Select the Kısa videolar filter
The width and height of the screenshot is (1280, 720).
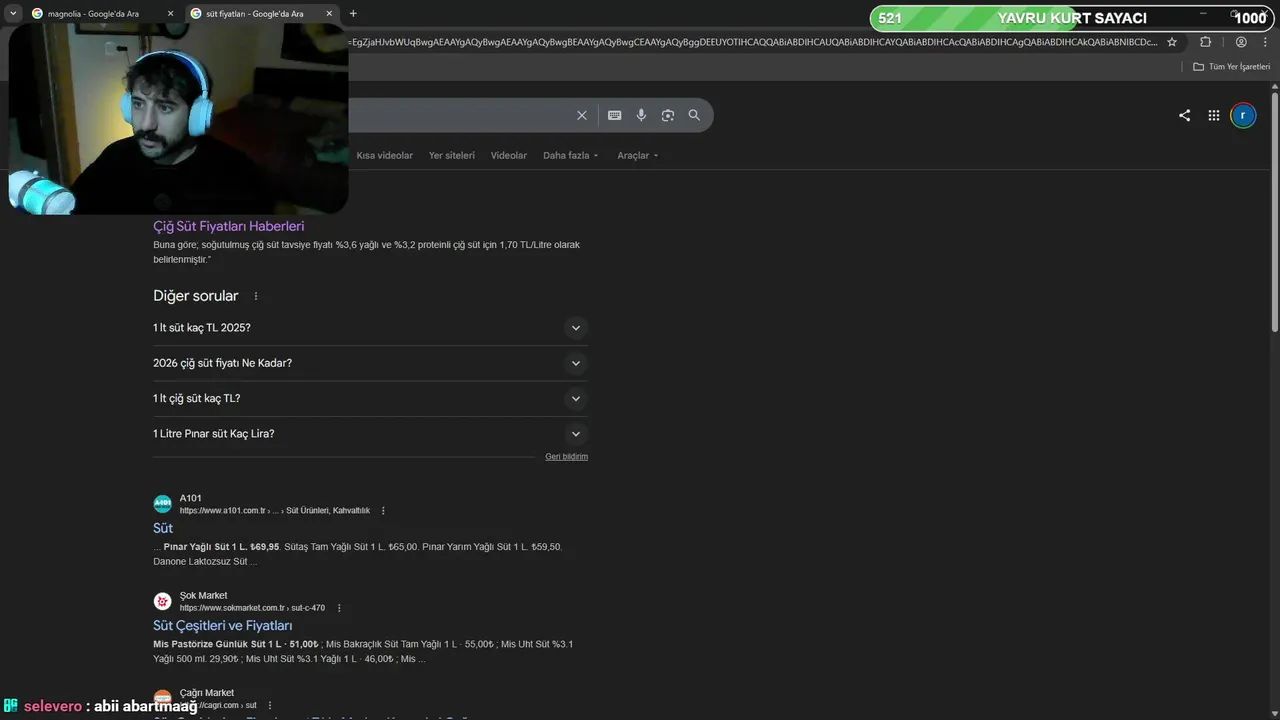(x=385, y=156)
